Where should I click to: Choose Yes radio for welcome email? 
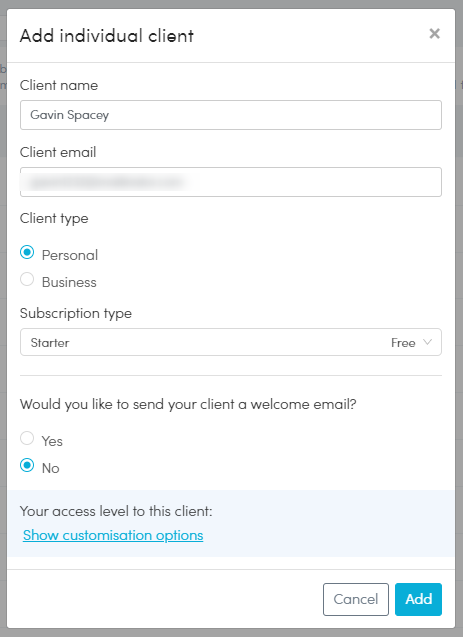click(x=27, y=438)
